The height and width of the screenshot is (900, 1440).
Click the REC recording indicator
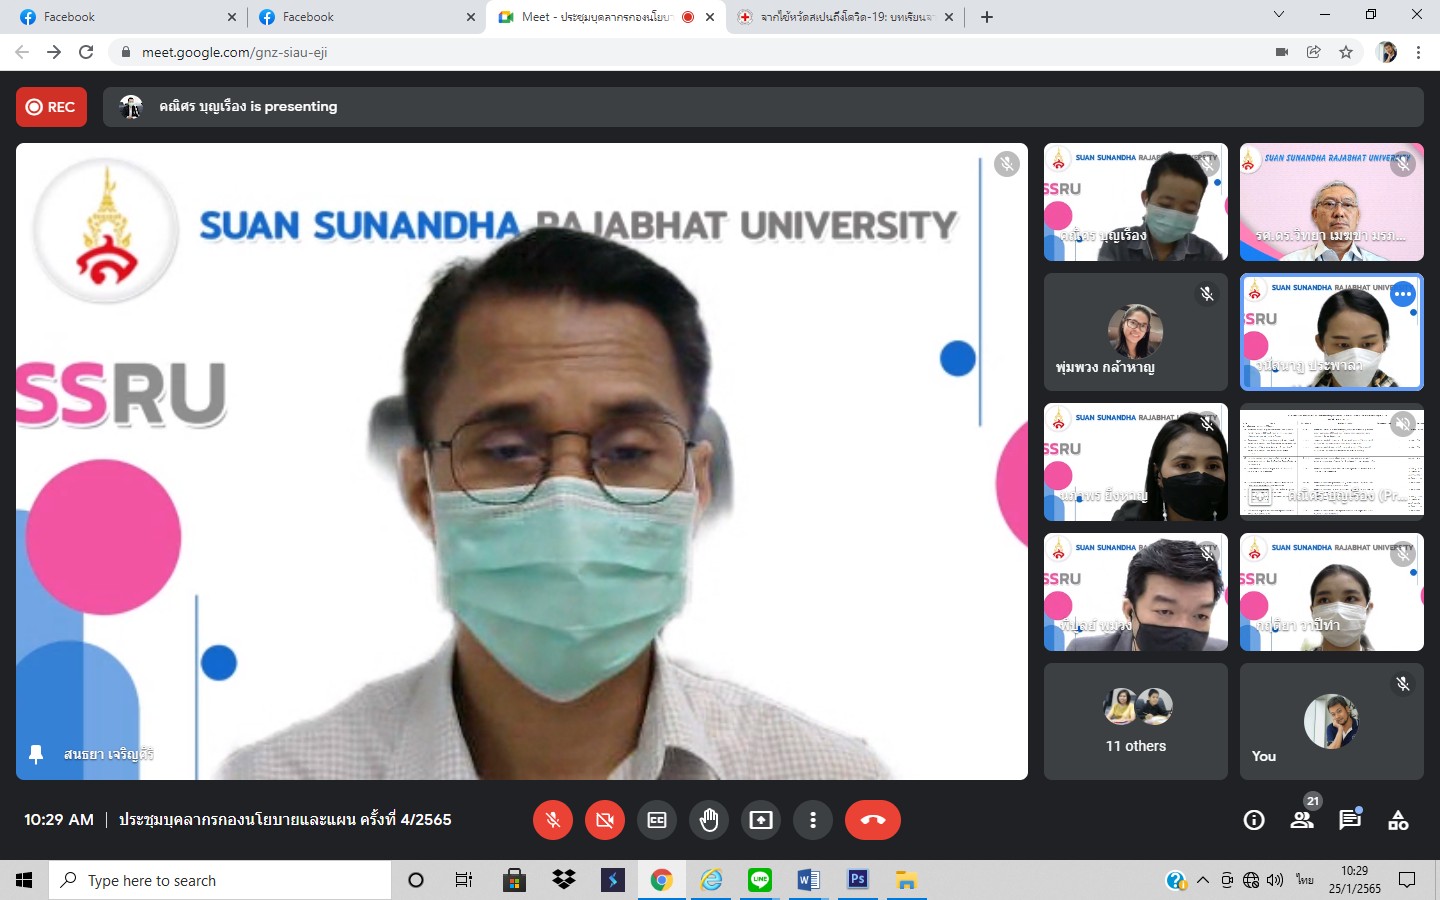51,107
